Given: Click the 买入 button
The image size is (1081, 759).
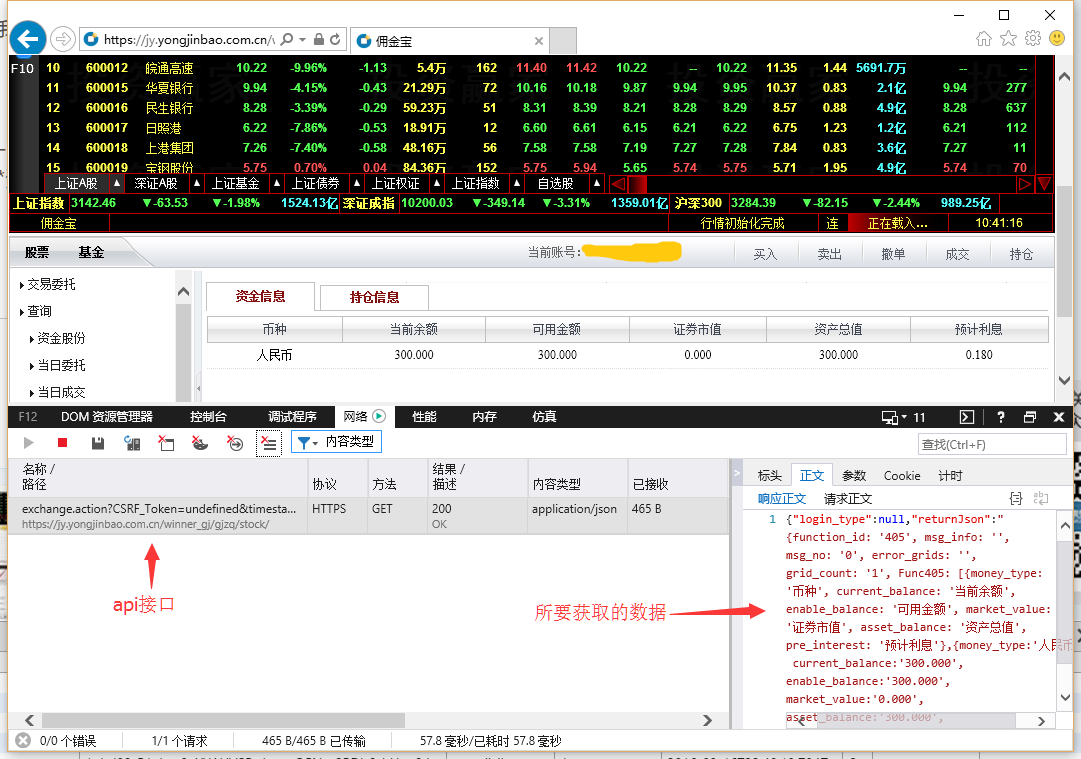Looking at the screenshot, I should [x=765, y=254].
